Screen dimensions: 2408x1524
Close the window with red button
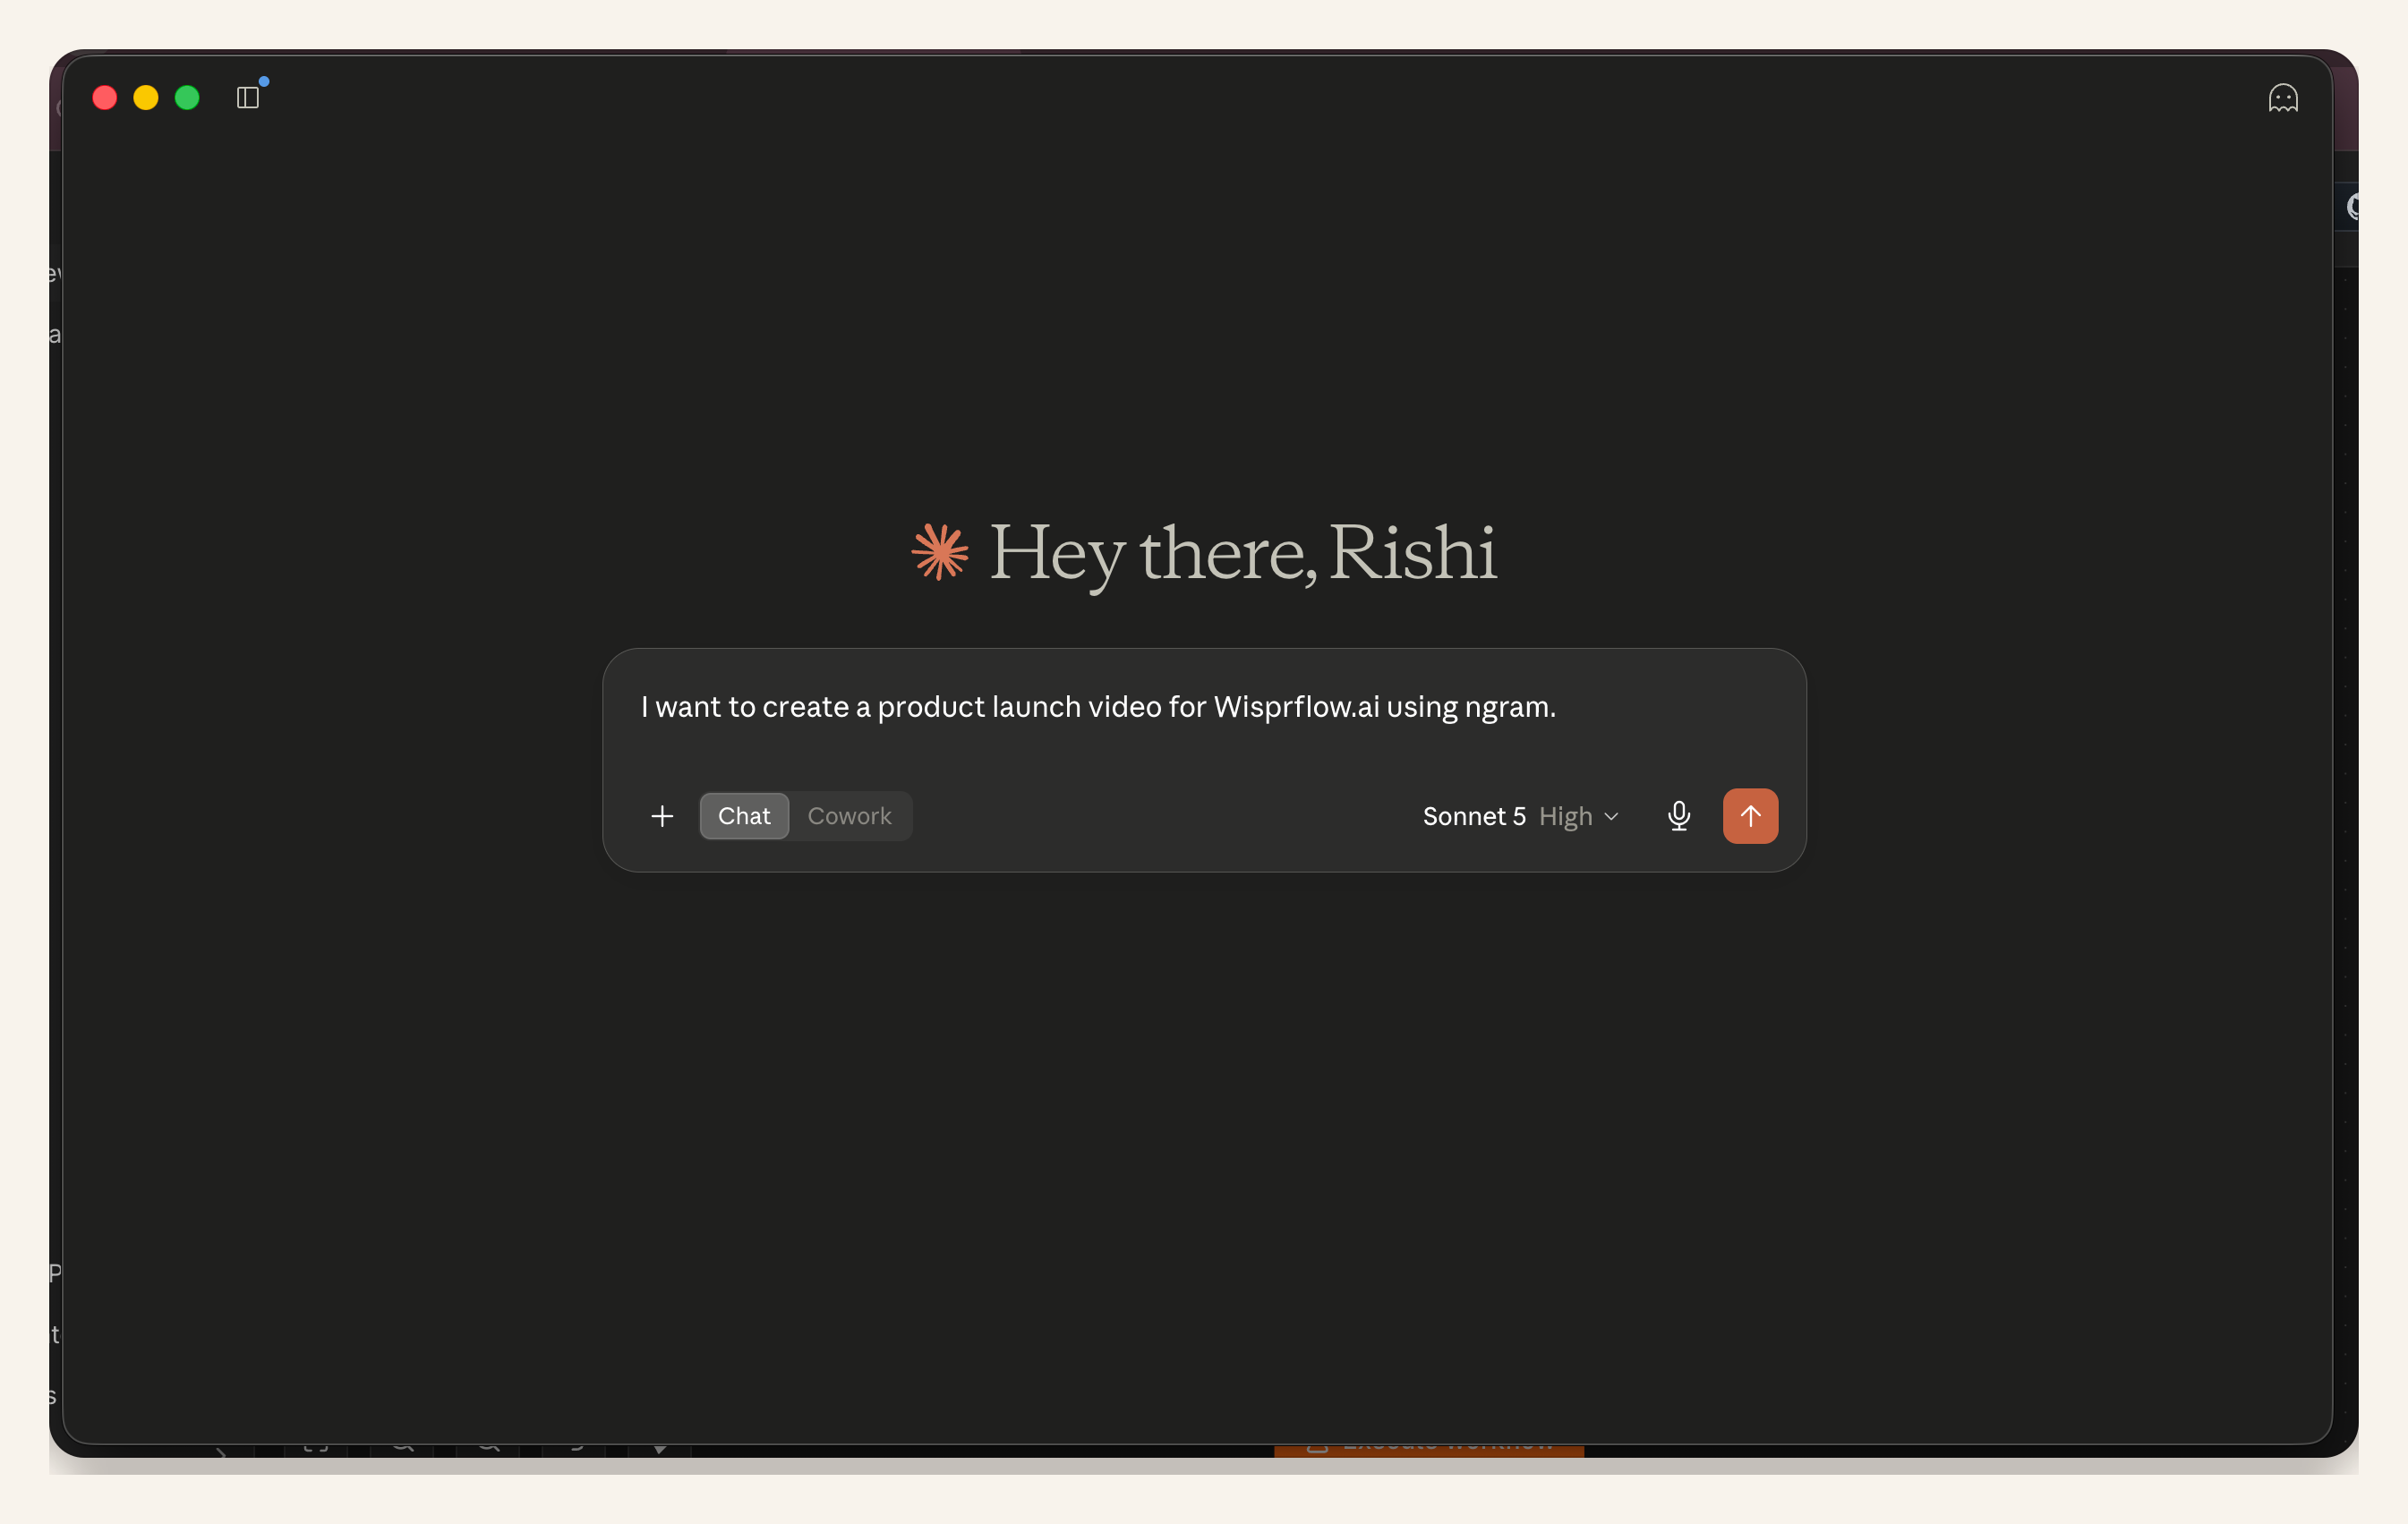pos(105,97)
